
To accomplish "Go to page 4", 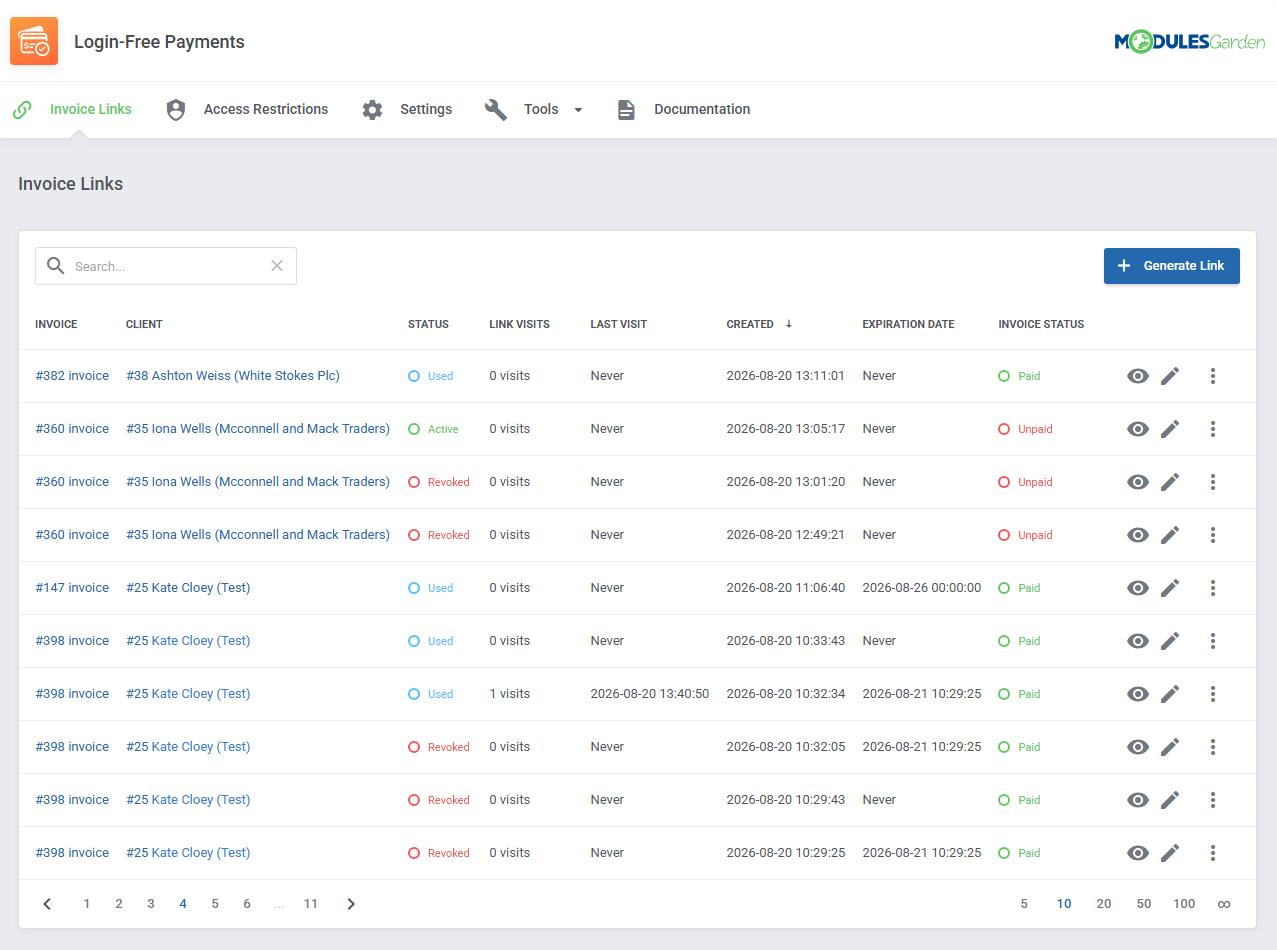I will coord(183,904).
